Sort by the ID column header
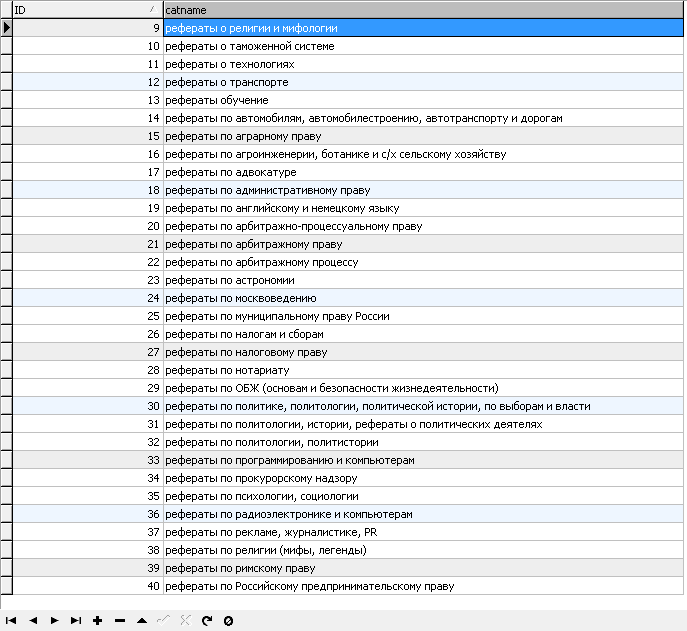Viewport: 687px width, 631px height. click(86, 9)
